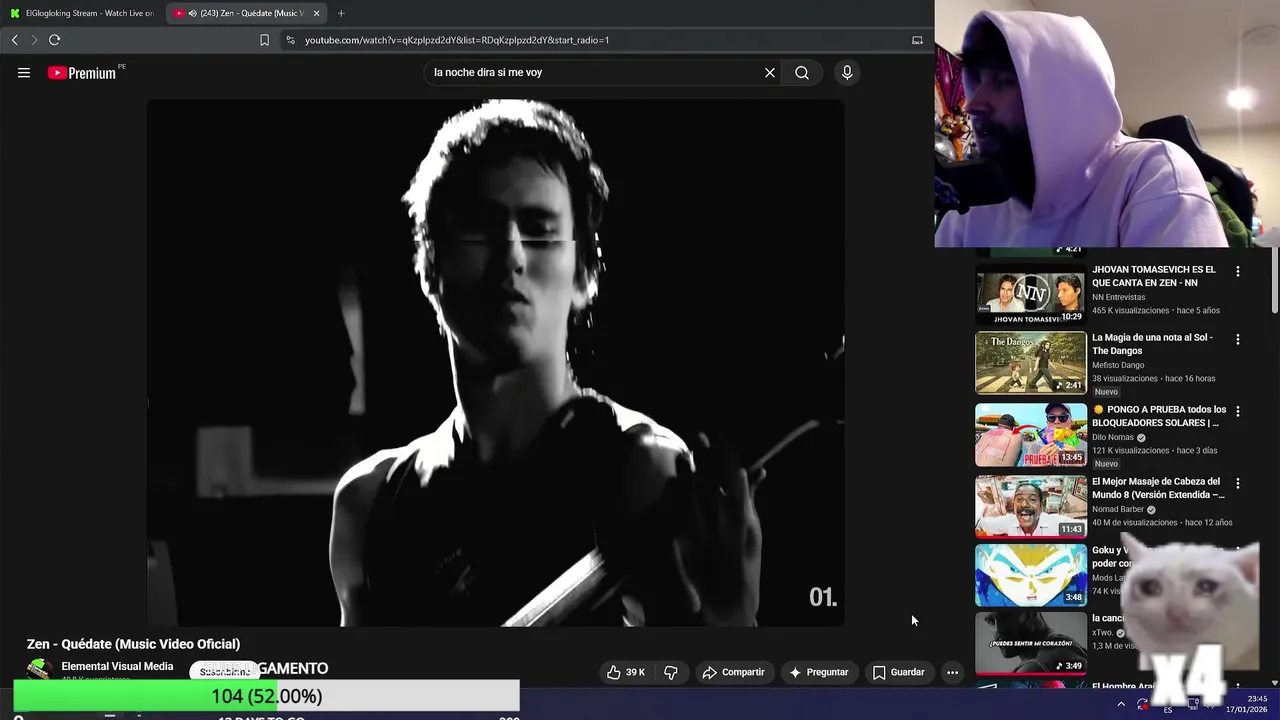Screen dimensions: 1280x720
Task: Open options menu for bloqueadores solares video
Action: pyautogui.click(x=1238, y=411)
